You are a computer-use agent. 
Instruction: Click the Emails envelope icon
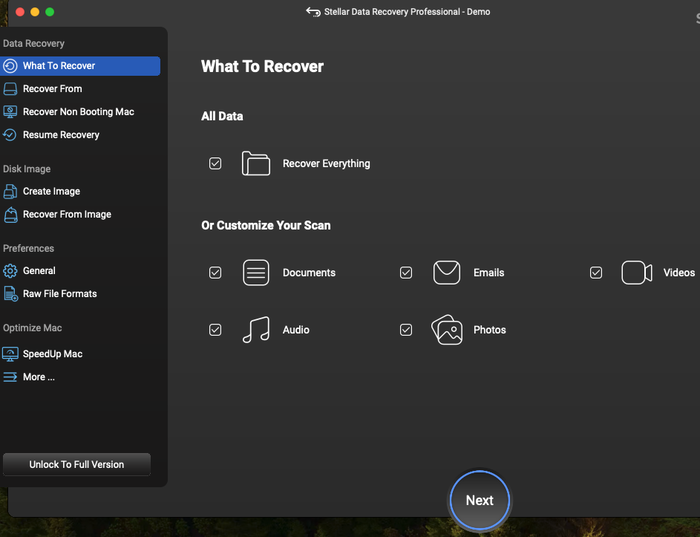[x=446, y=273]
